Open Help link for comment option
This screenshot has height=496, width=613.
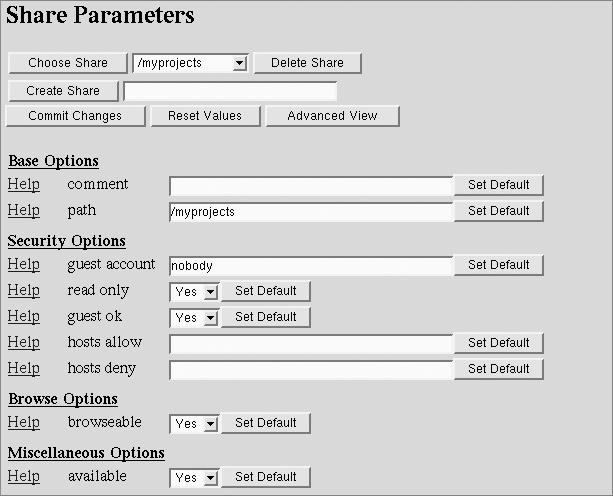(x=24, y=185)
